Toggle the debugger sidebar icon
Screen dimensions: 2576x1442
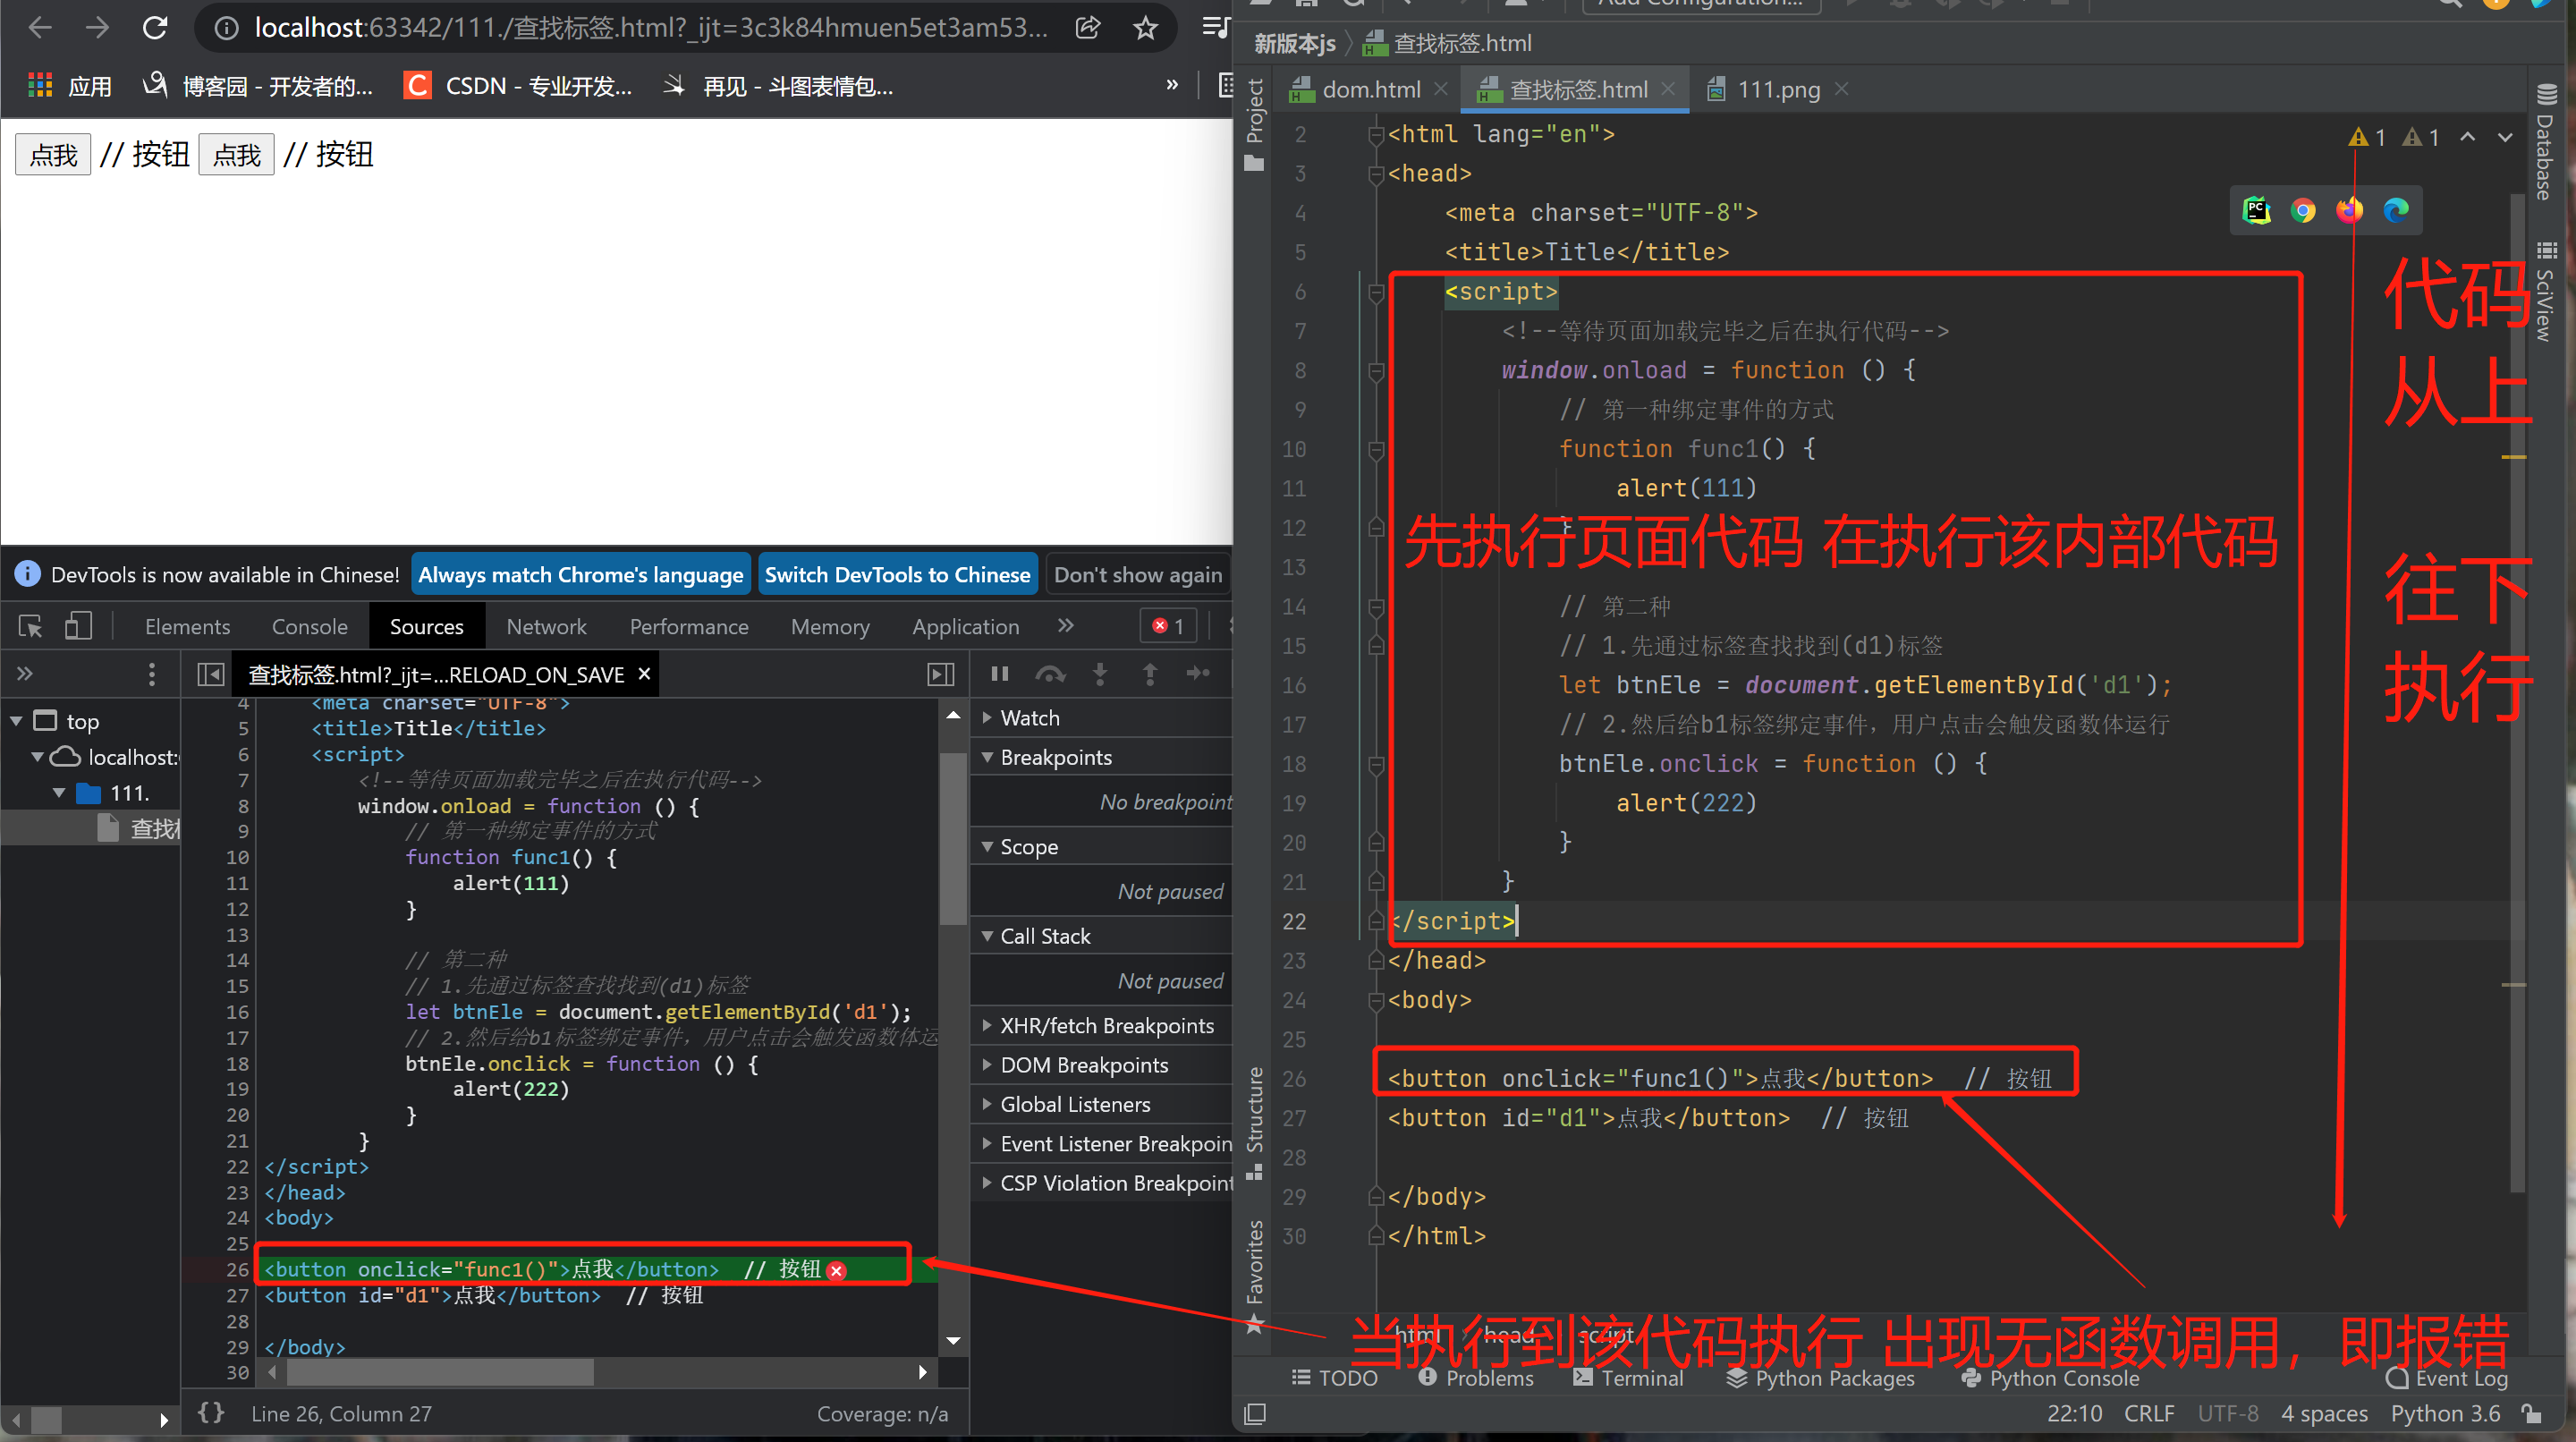941,674
